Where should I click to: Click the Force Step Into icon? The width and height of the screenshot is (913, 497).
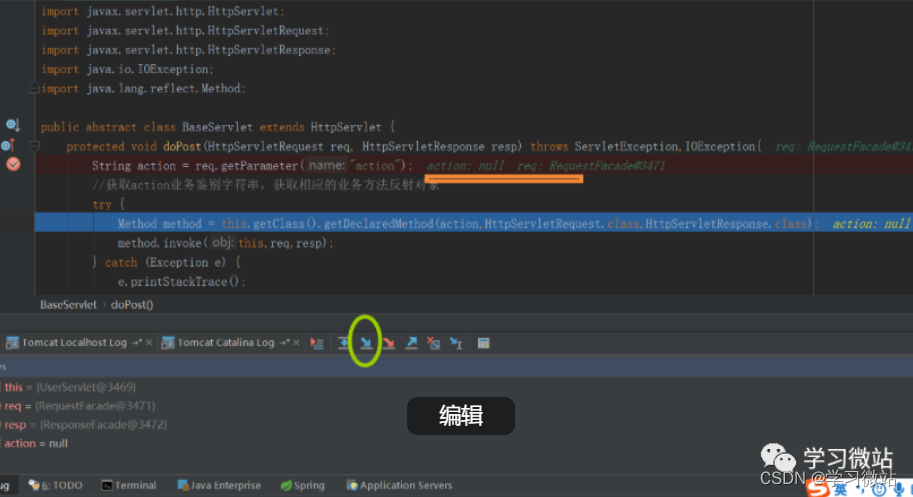[x=389, y=343]
